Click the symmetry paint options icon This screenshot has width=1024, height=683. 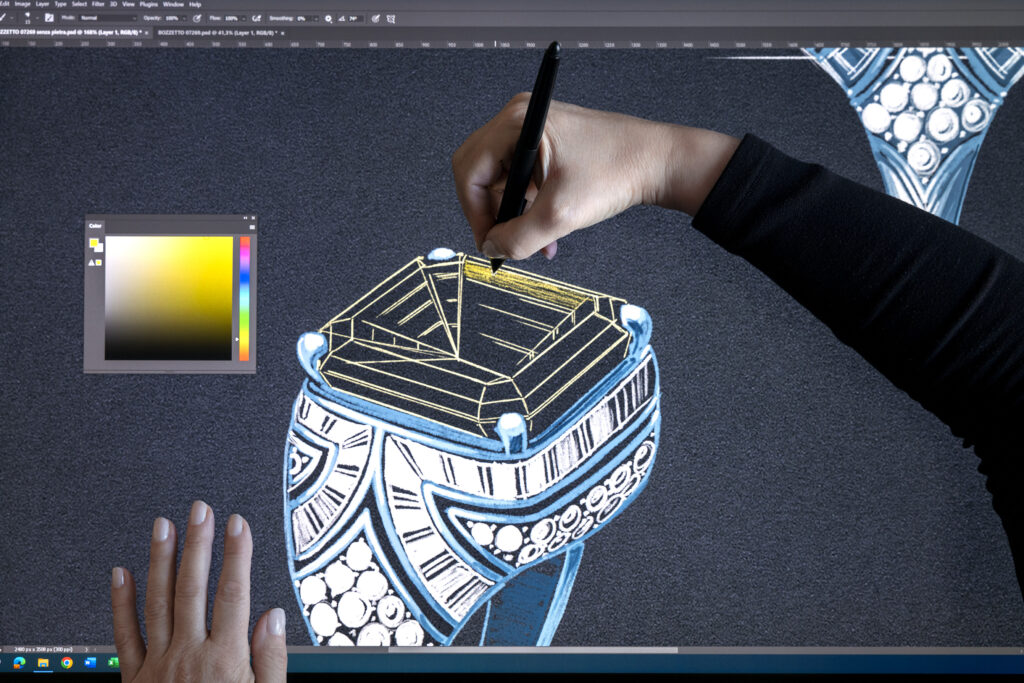390,18
